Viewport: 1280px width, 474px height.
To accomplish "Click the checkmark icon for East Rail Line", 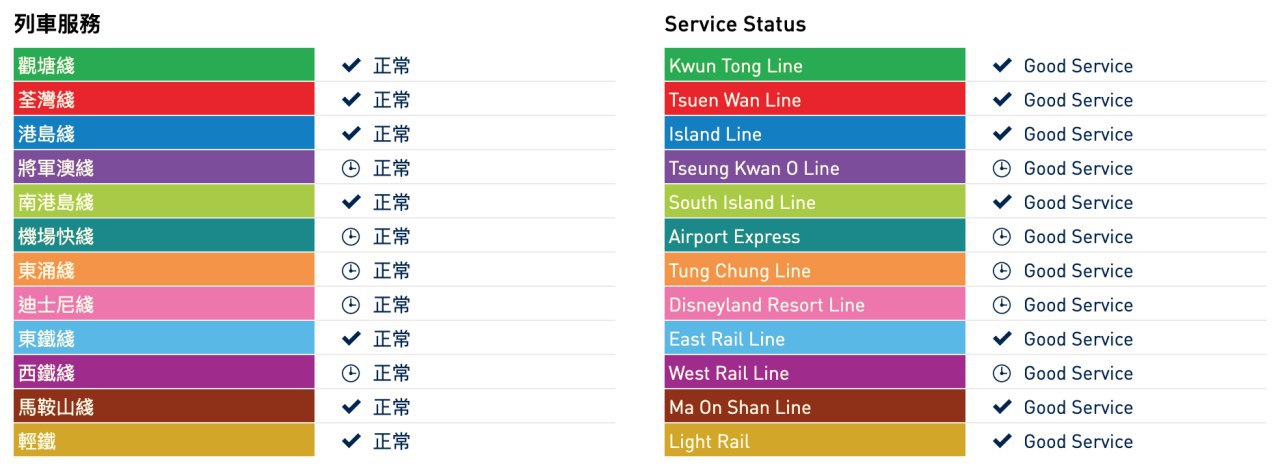I will coord(1001,339).
